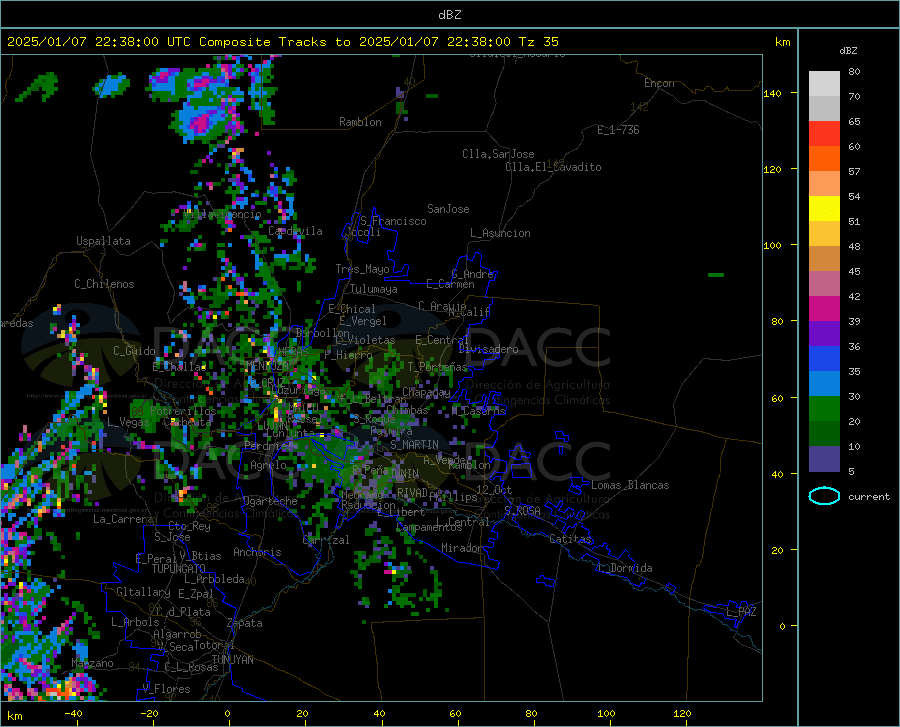900x727 pixels.
Task: Click the cyan 'current' ellipse legend icon
Action: tap(824, 496)
